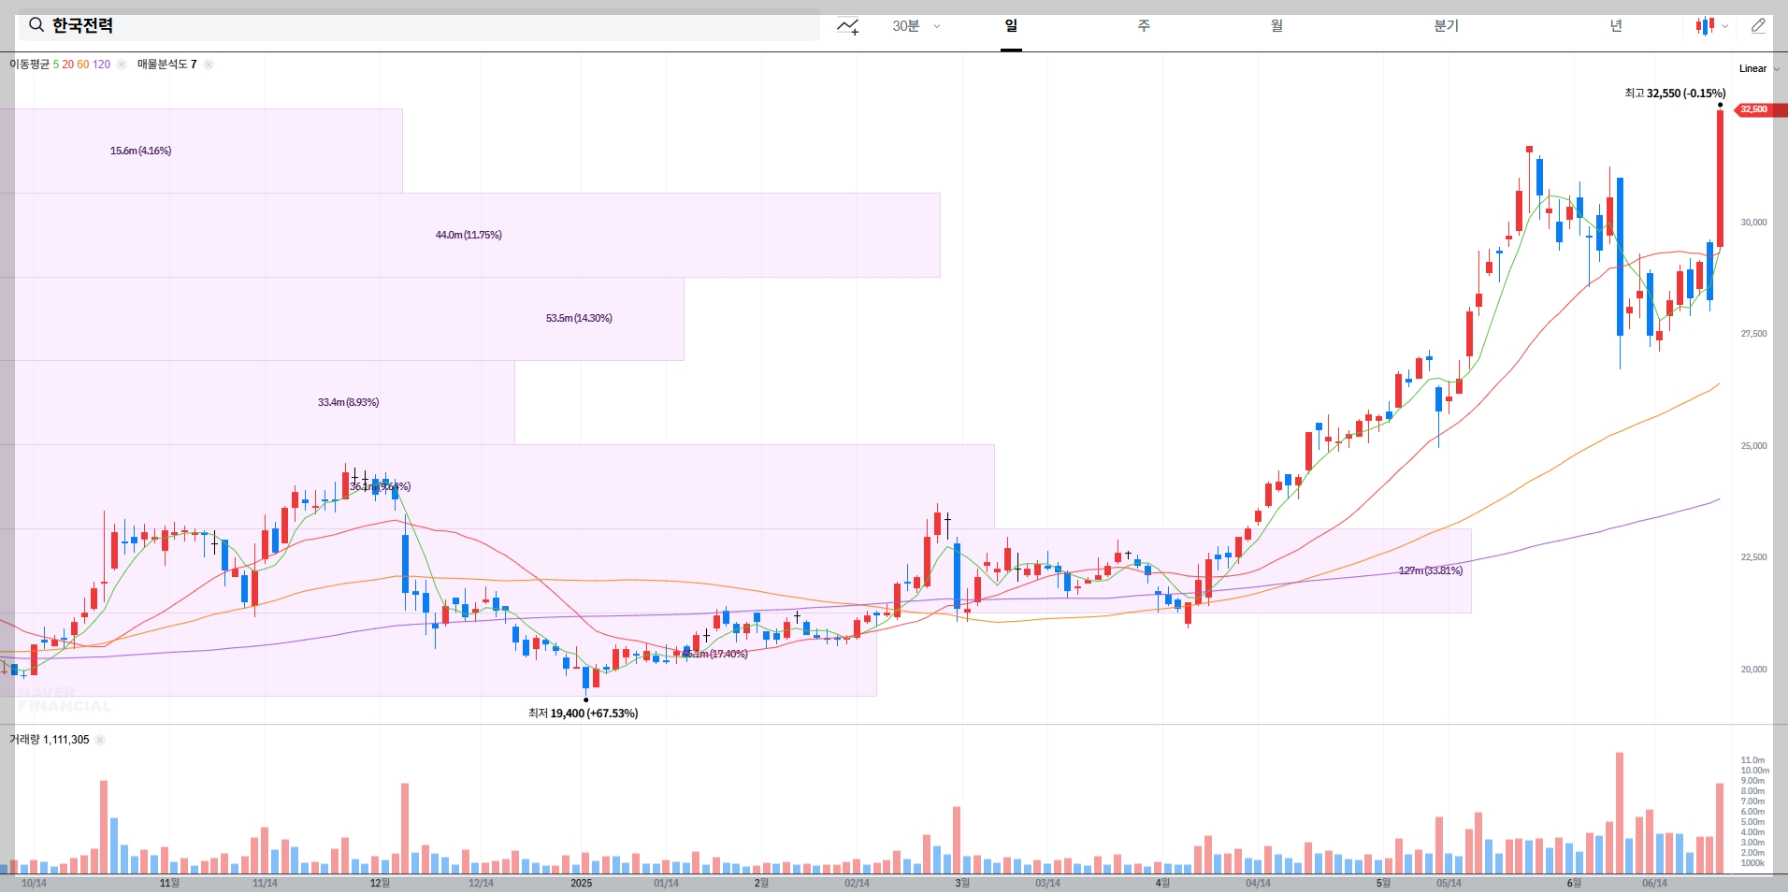Select the 일 (daily) chart tab
The image size is (1788, 892).
pyautogui.click(x=1011, y=26)
